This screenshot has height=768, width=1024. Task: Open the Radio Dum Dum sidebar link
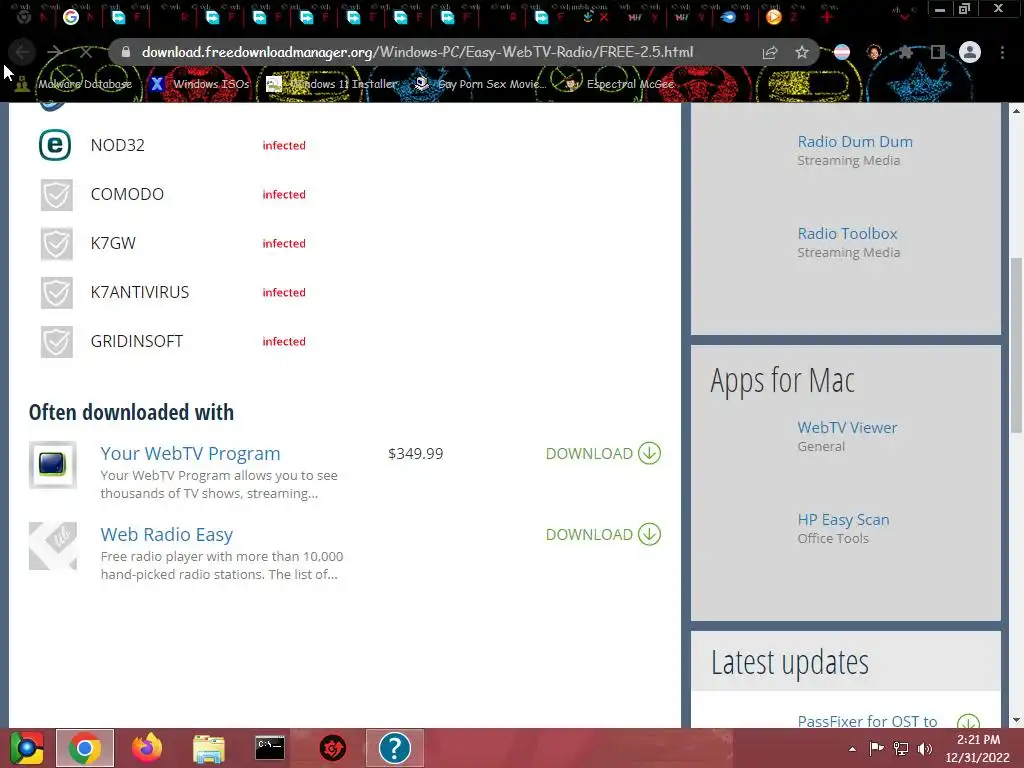click(855, 142)
